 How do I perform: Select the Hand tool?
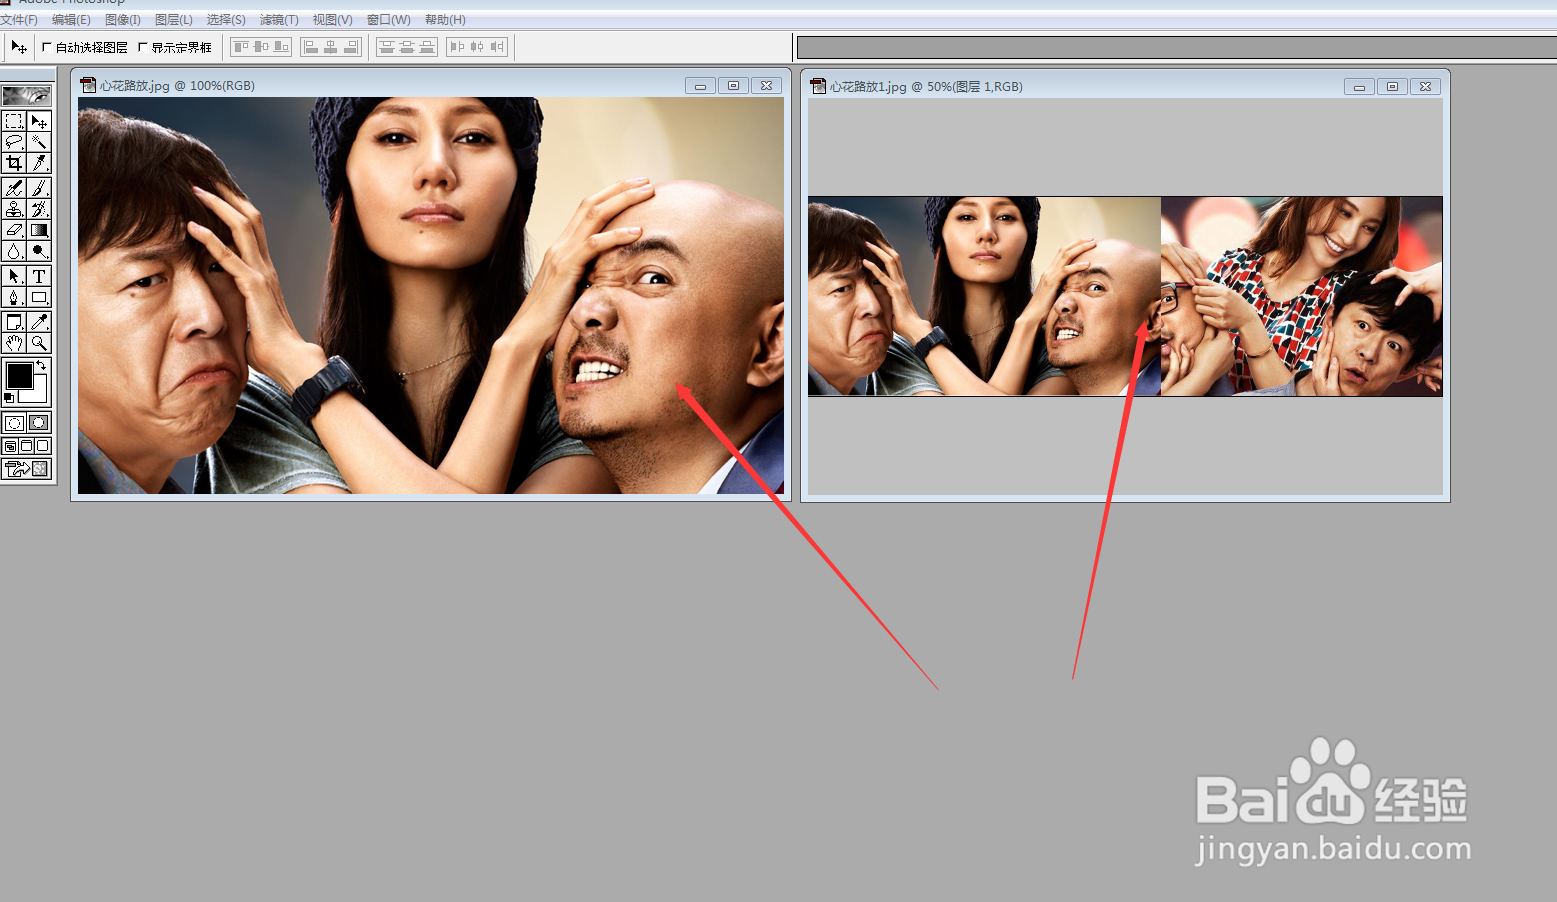pyautogui.click(x=14, y=343)
